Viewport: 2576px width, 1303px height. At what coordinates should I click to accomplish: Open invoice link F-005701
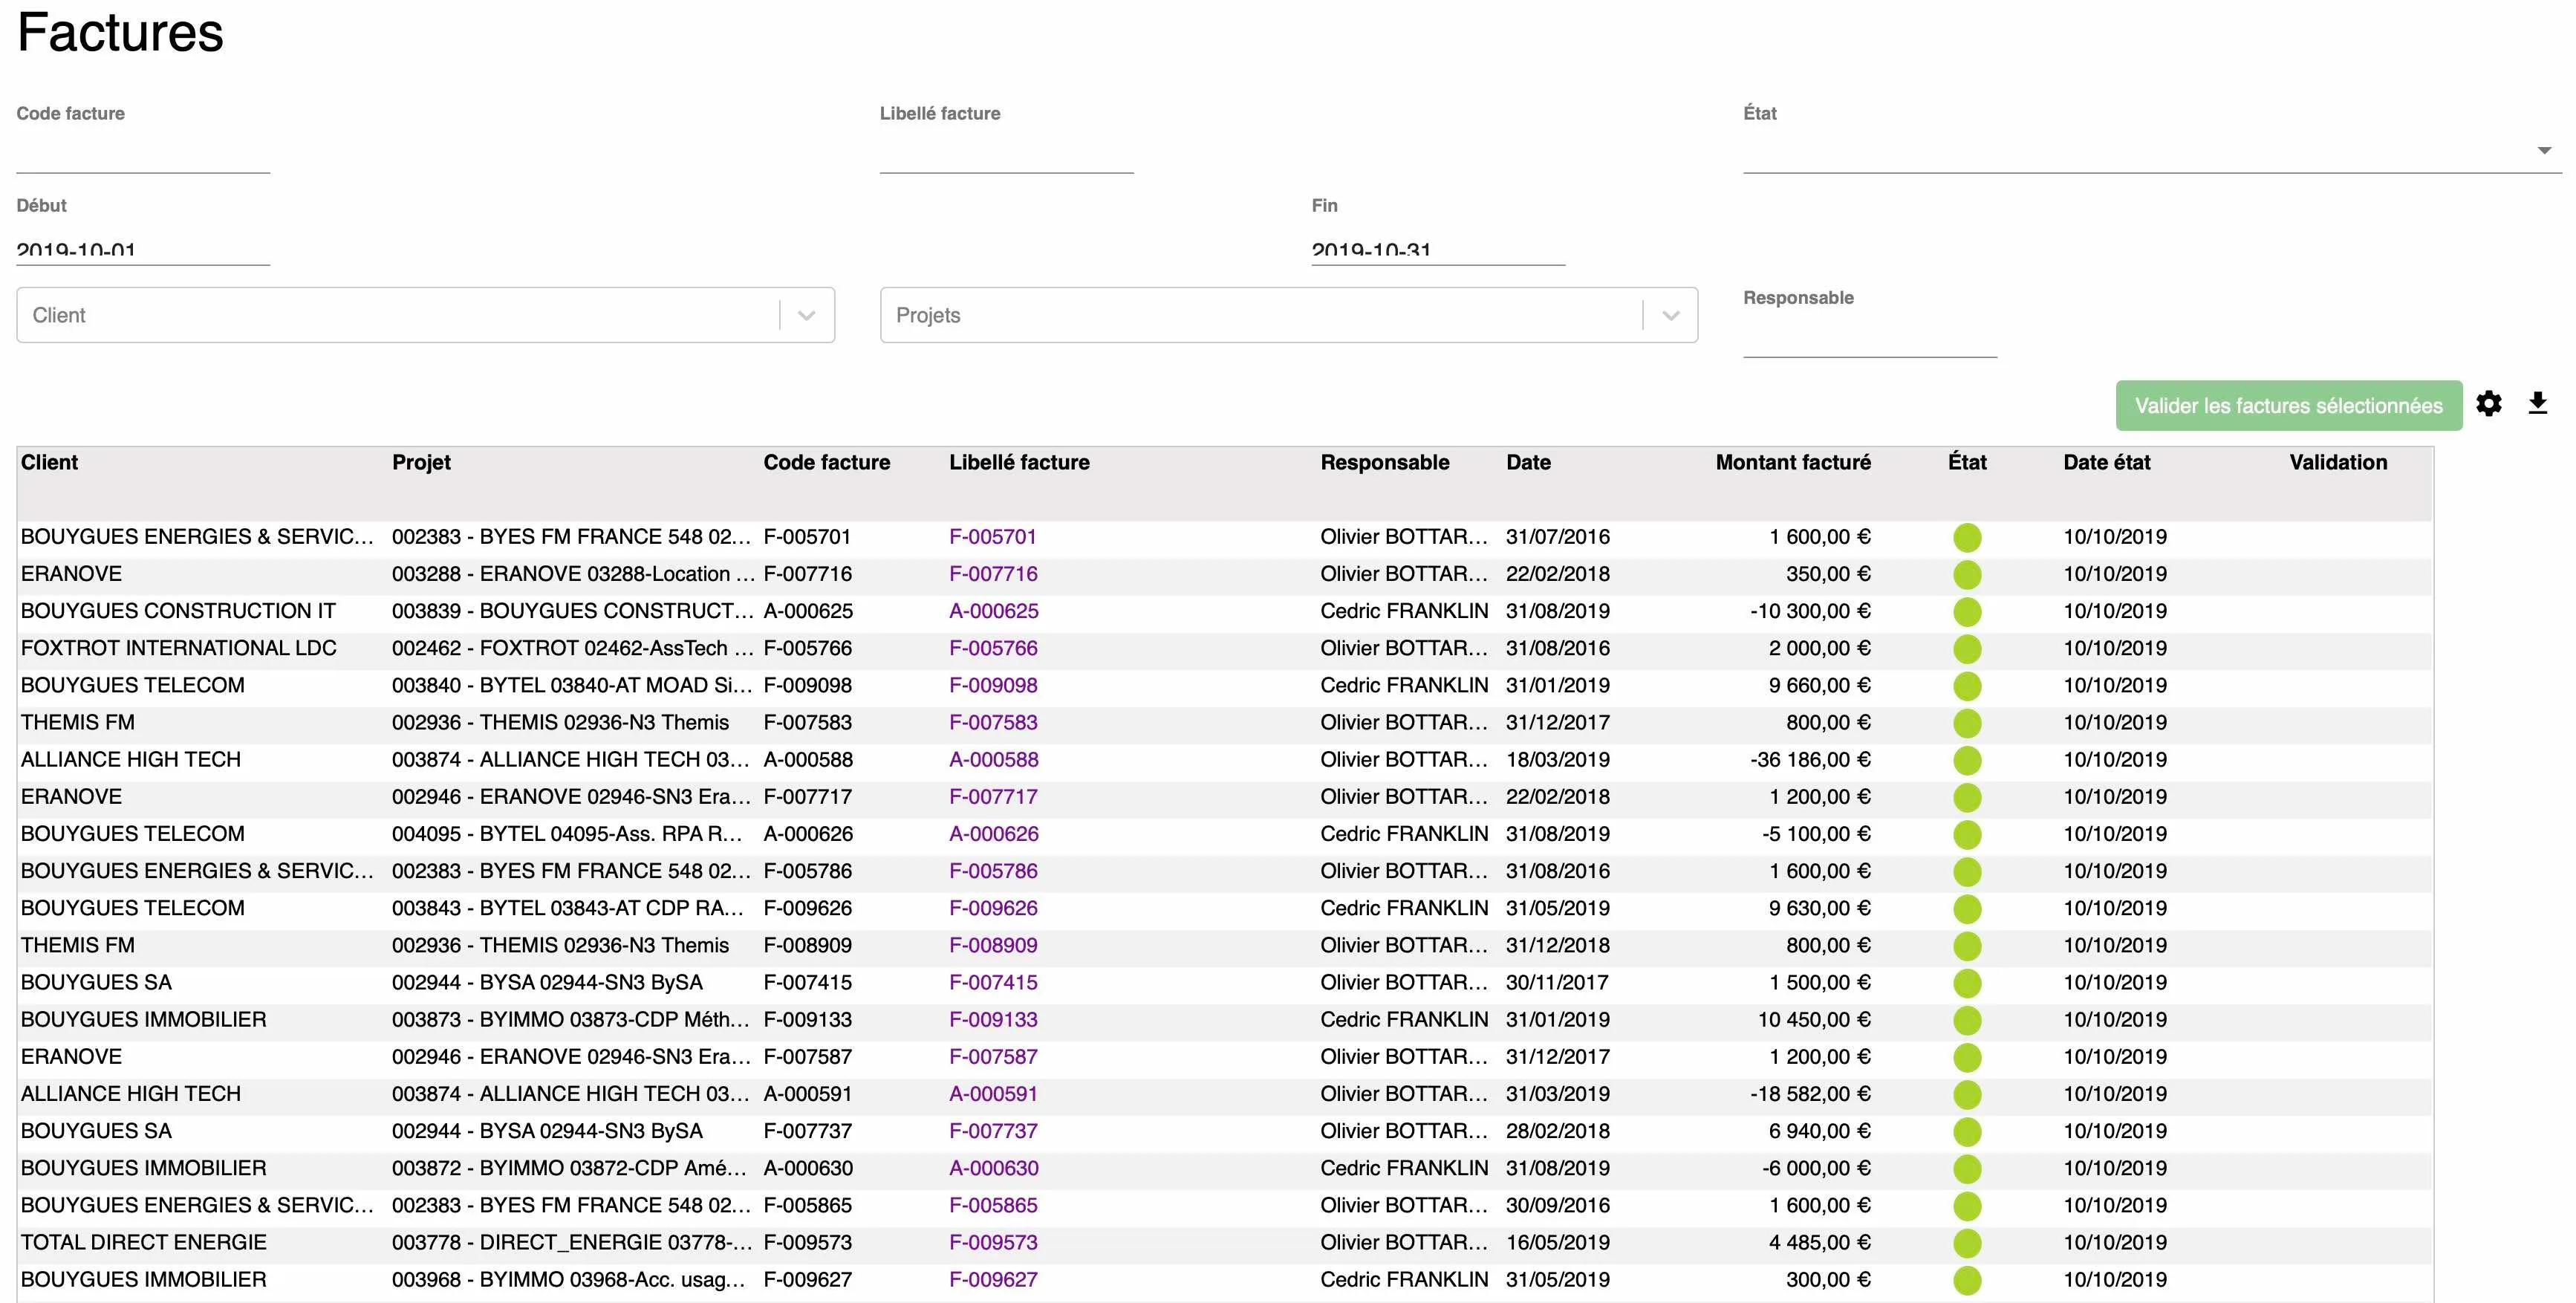click(x=992, y=537)
